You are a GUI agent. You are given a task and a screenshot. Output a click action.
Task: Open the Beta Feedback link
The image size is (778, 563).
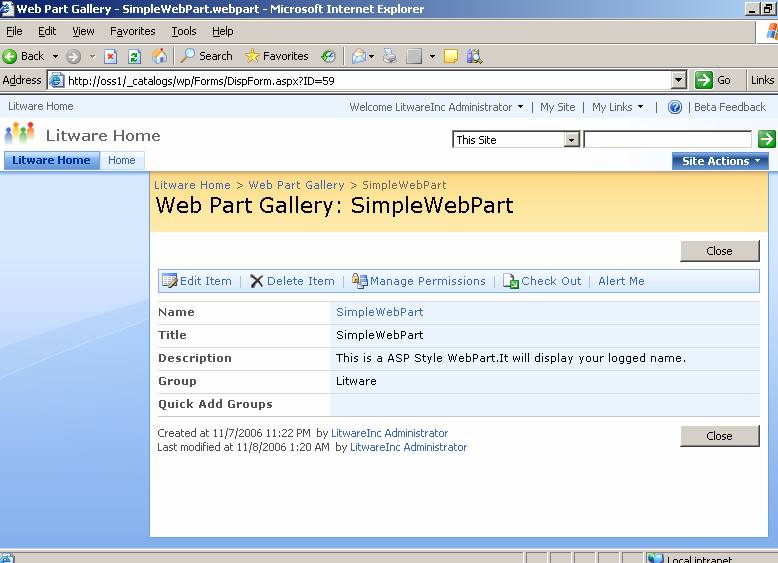(x=730, y=107)
